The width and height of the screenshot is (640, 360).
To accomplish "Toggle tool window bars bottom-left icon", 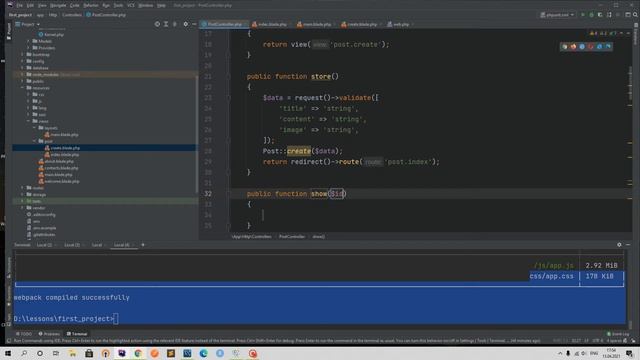I will 9,340.
